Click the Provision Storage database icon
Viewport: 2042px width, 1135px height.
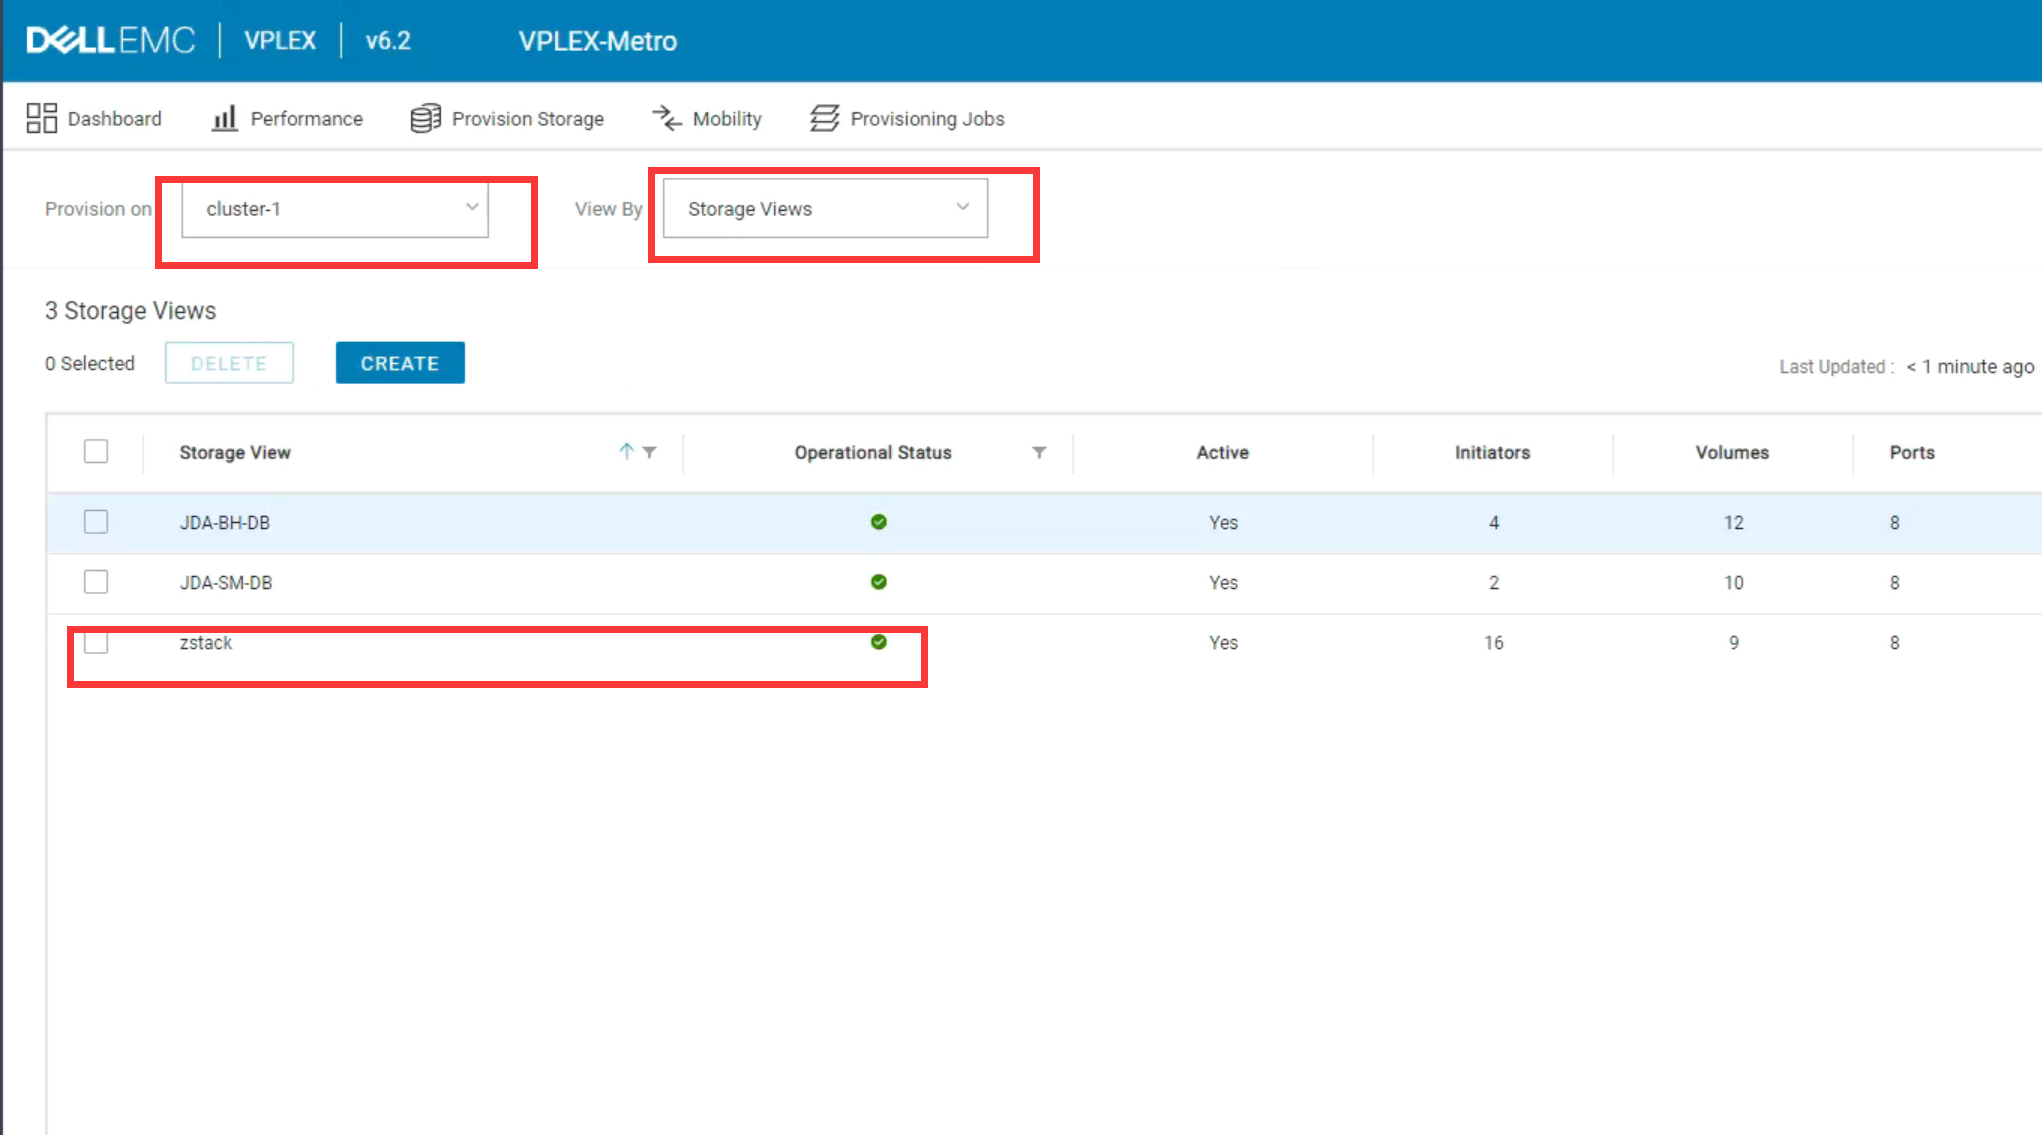point(425,118)
